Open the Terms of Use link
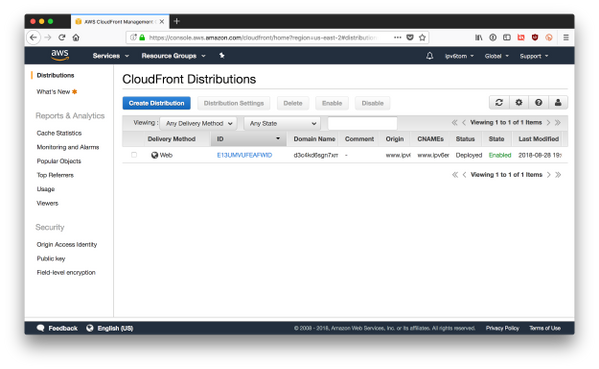 [x=545, y=328]
